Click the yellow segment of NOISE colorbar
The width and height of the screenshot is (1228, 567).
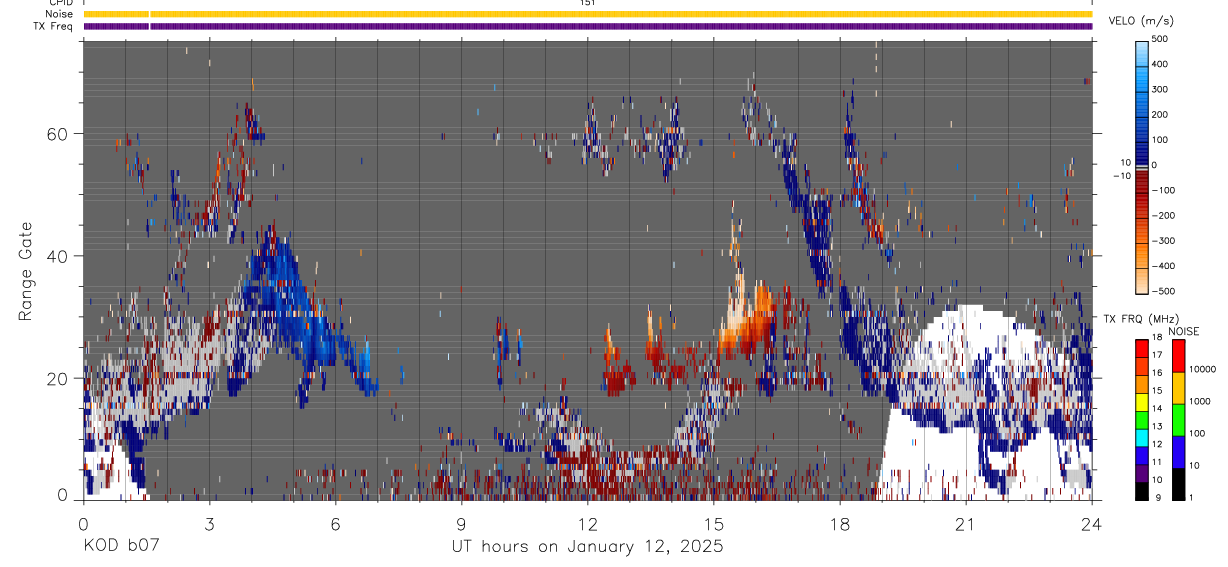[x=1177, y=386]
